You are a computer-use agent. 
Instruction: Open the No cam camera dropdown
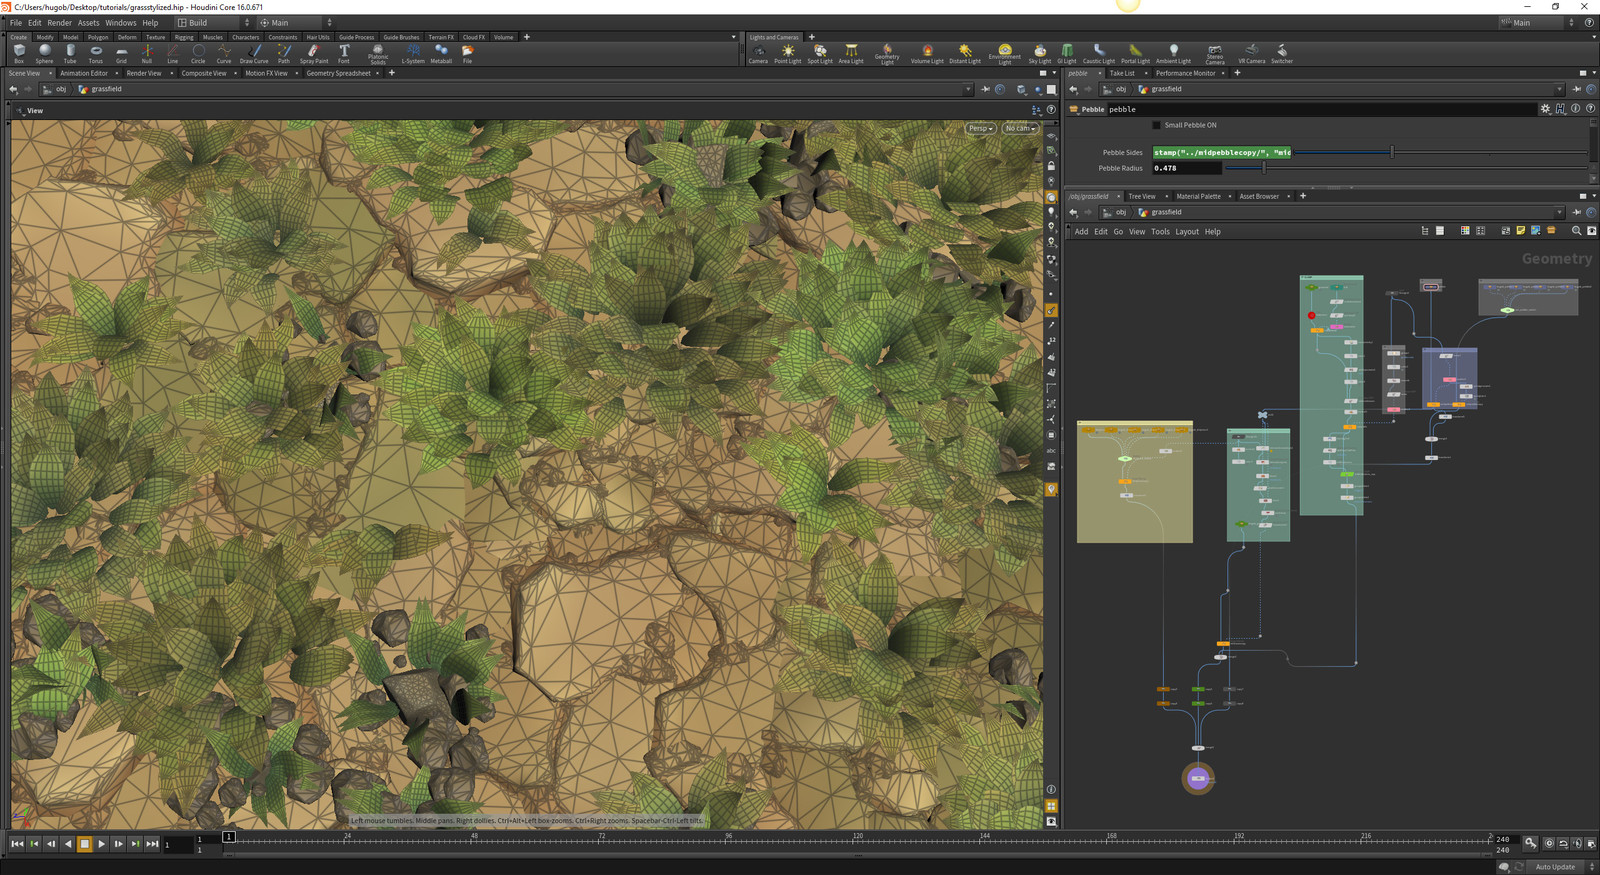tap(1020, 128)
